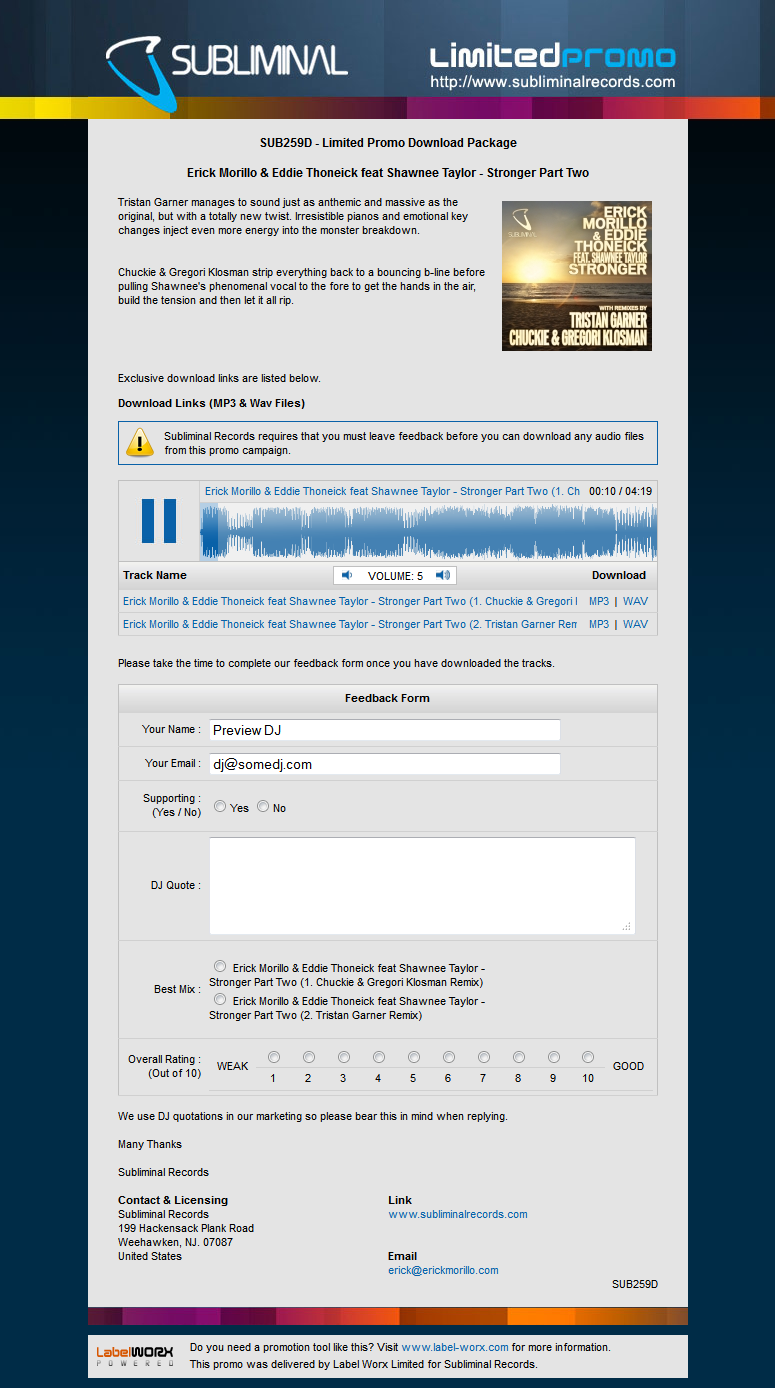
Task: Rate the release 6 out of 10
Action: pos(448,1057)
